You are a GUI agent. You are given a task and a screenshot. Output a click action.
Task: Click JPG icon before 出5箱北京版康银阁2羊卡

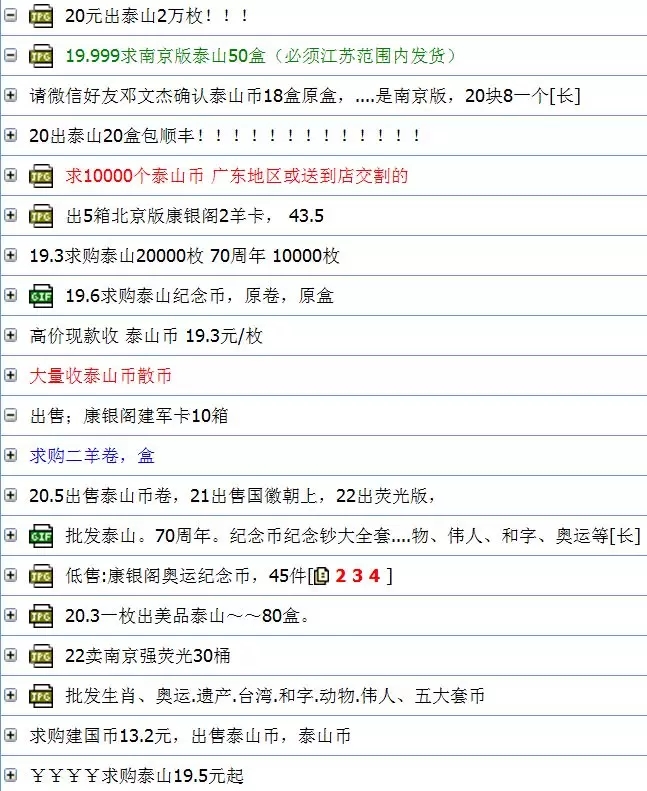pos(41,216)
